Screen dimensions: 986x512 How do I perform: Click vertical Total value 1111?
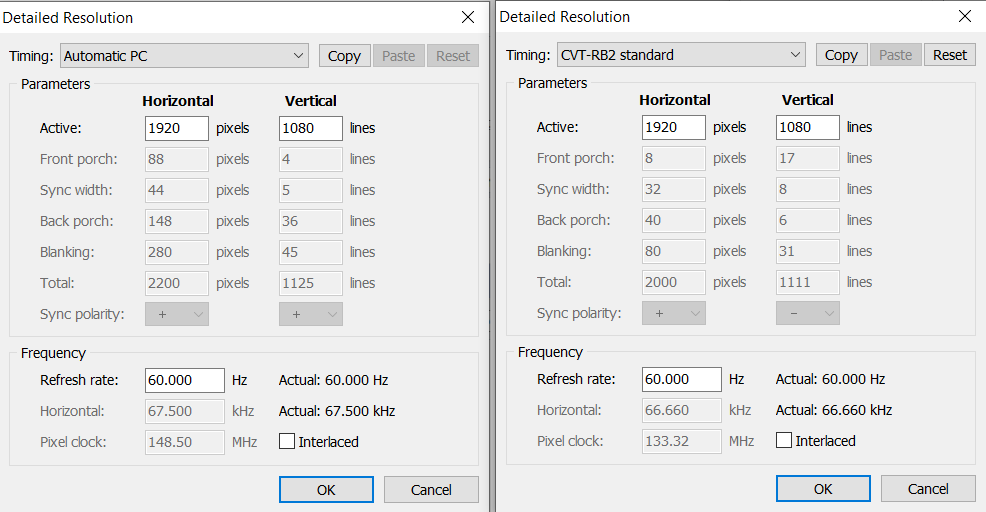[807, 282]
